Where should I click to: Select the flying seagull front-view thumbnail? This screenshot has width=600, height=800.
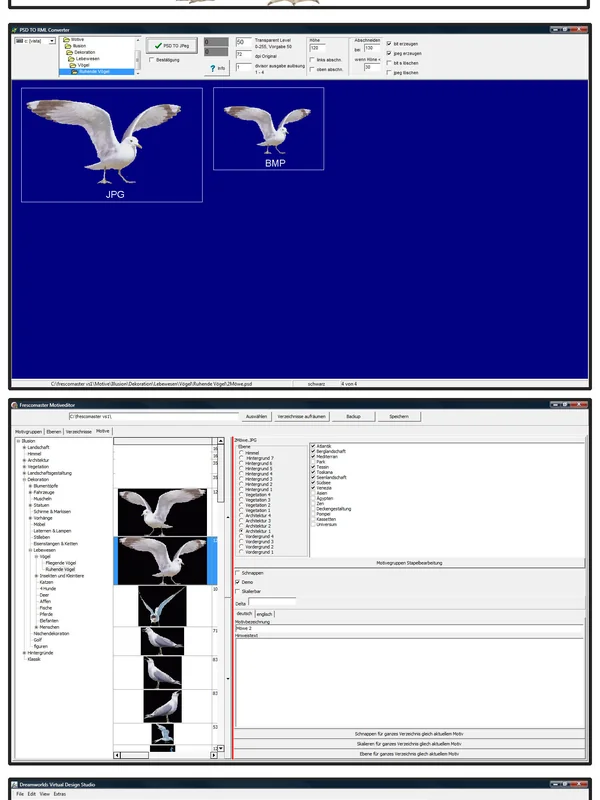tap(162, 606)
